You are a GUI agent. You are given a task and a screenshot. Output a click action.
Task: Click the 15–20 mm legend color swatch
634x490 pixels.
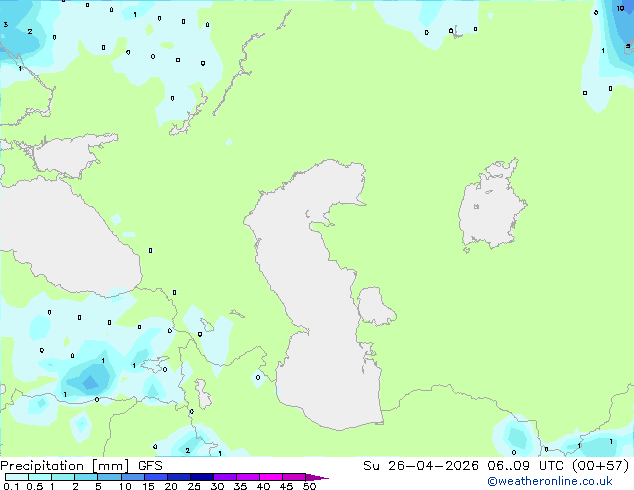pyautogui.click(x=155, y=477)
